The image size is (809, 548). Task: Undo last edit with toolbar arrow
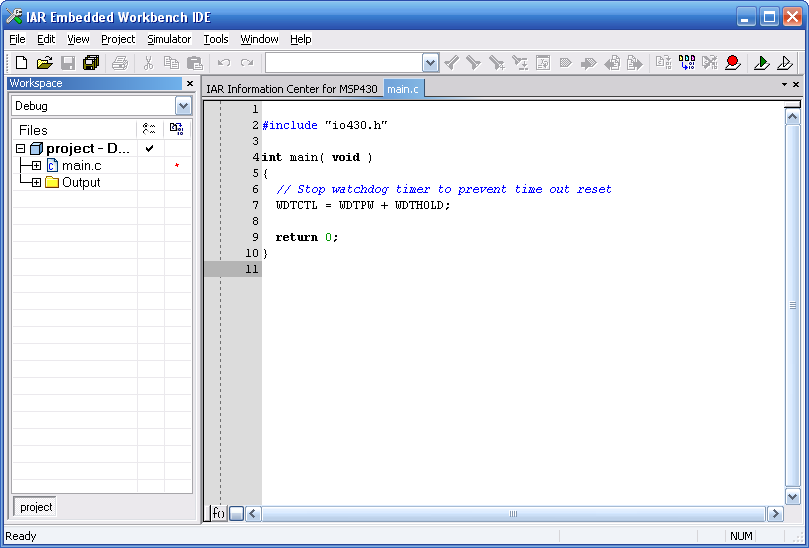click(x=223, y=63)
